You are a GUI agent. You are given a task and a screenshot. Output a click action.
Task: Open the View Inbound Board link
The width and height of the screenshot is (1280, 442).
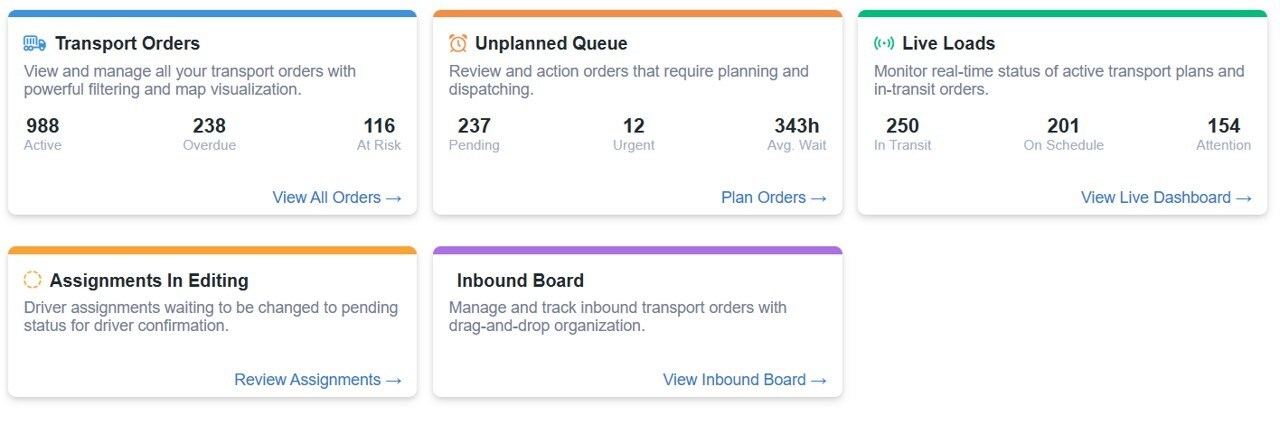point(745,379)
